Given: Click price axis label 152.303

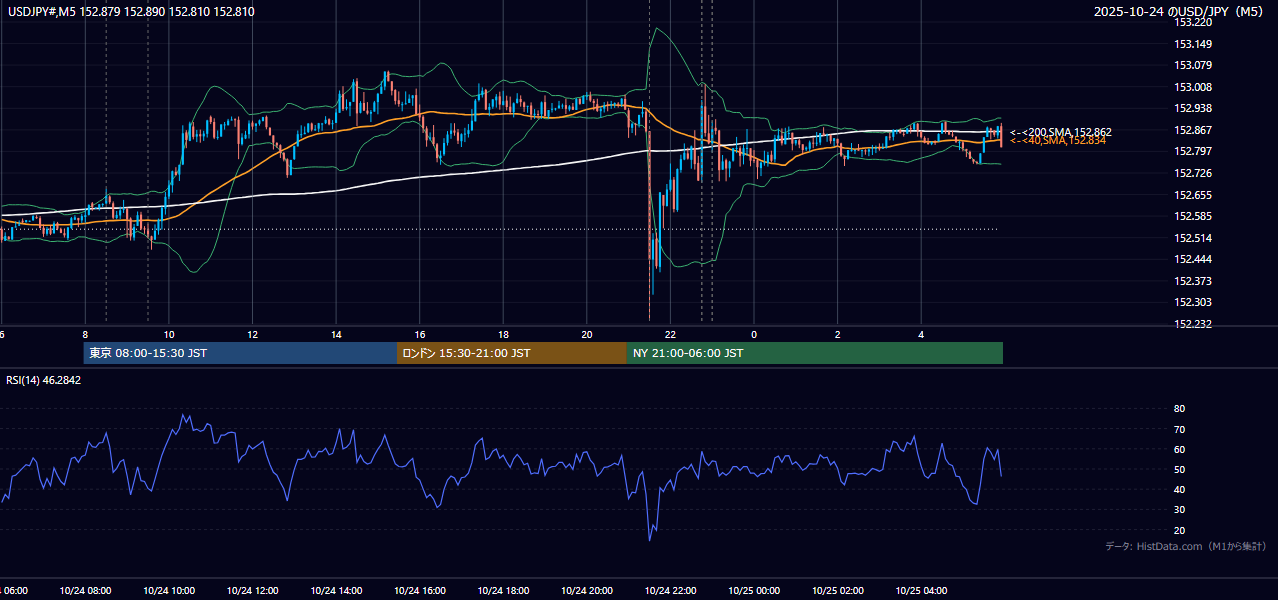Looking at the screenshot, I should 1192,302.
